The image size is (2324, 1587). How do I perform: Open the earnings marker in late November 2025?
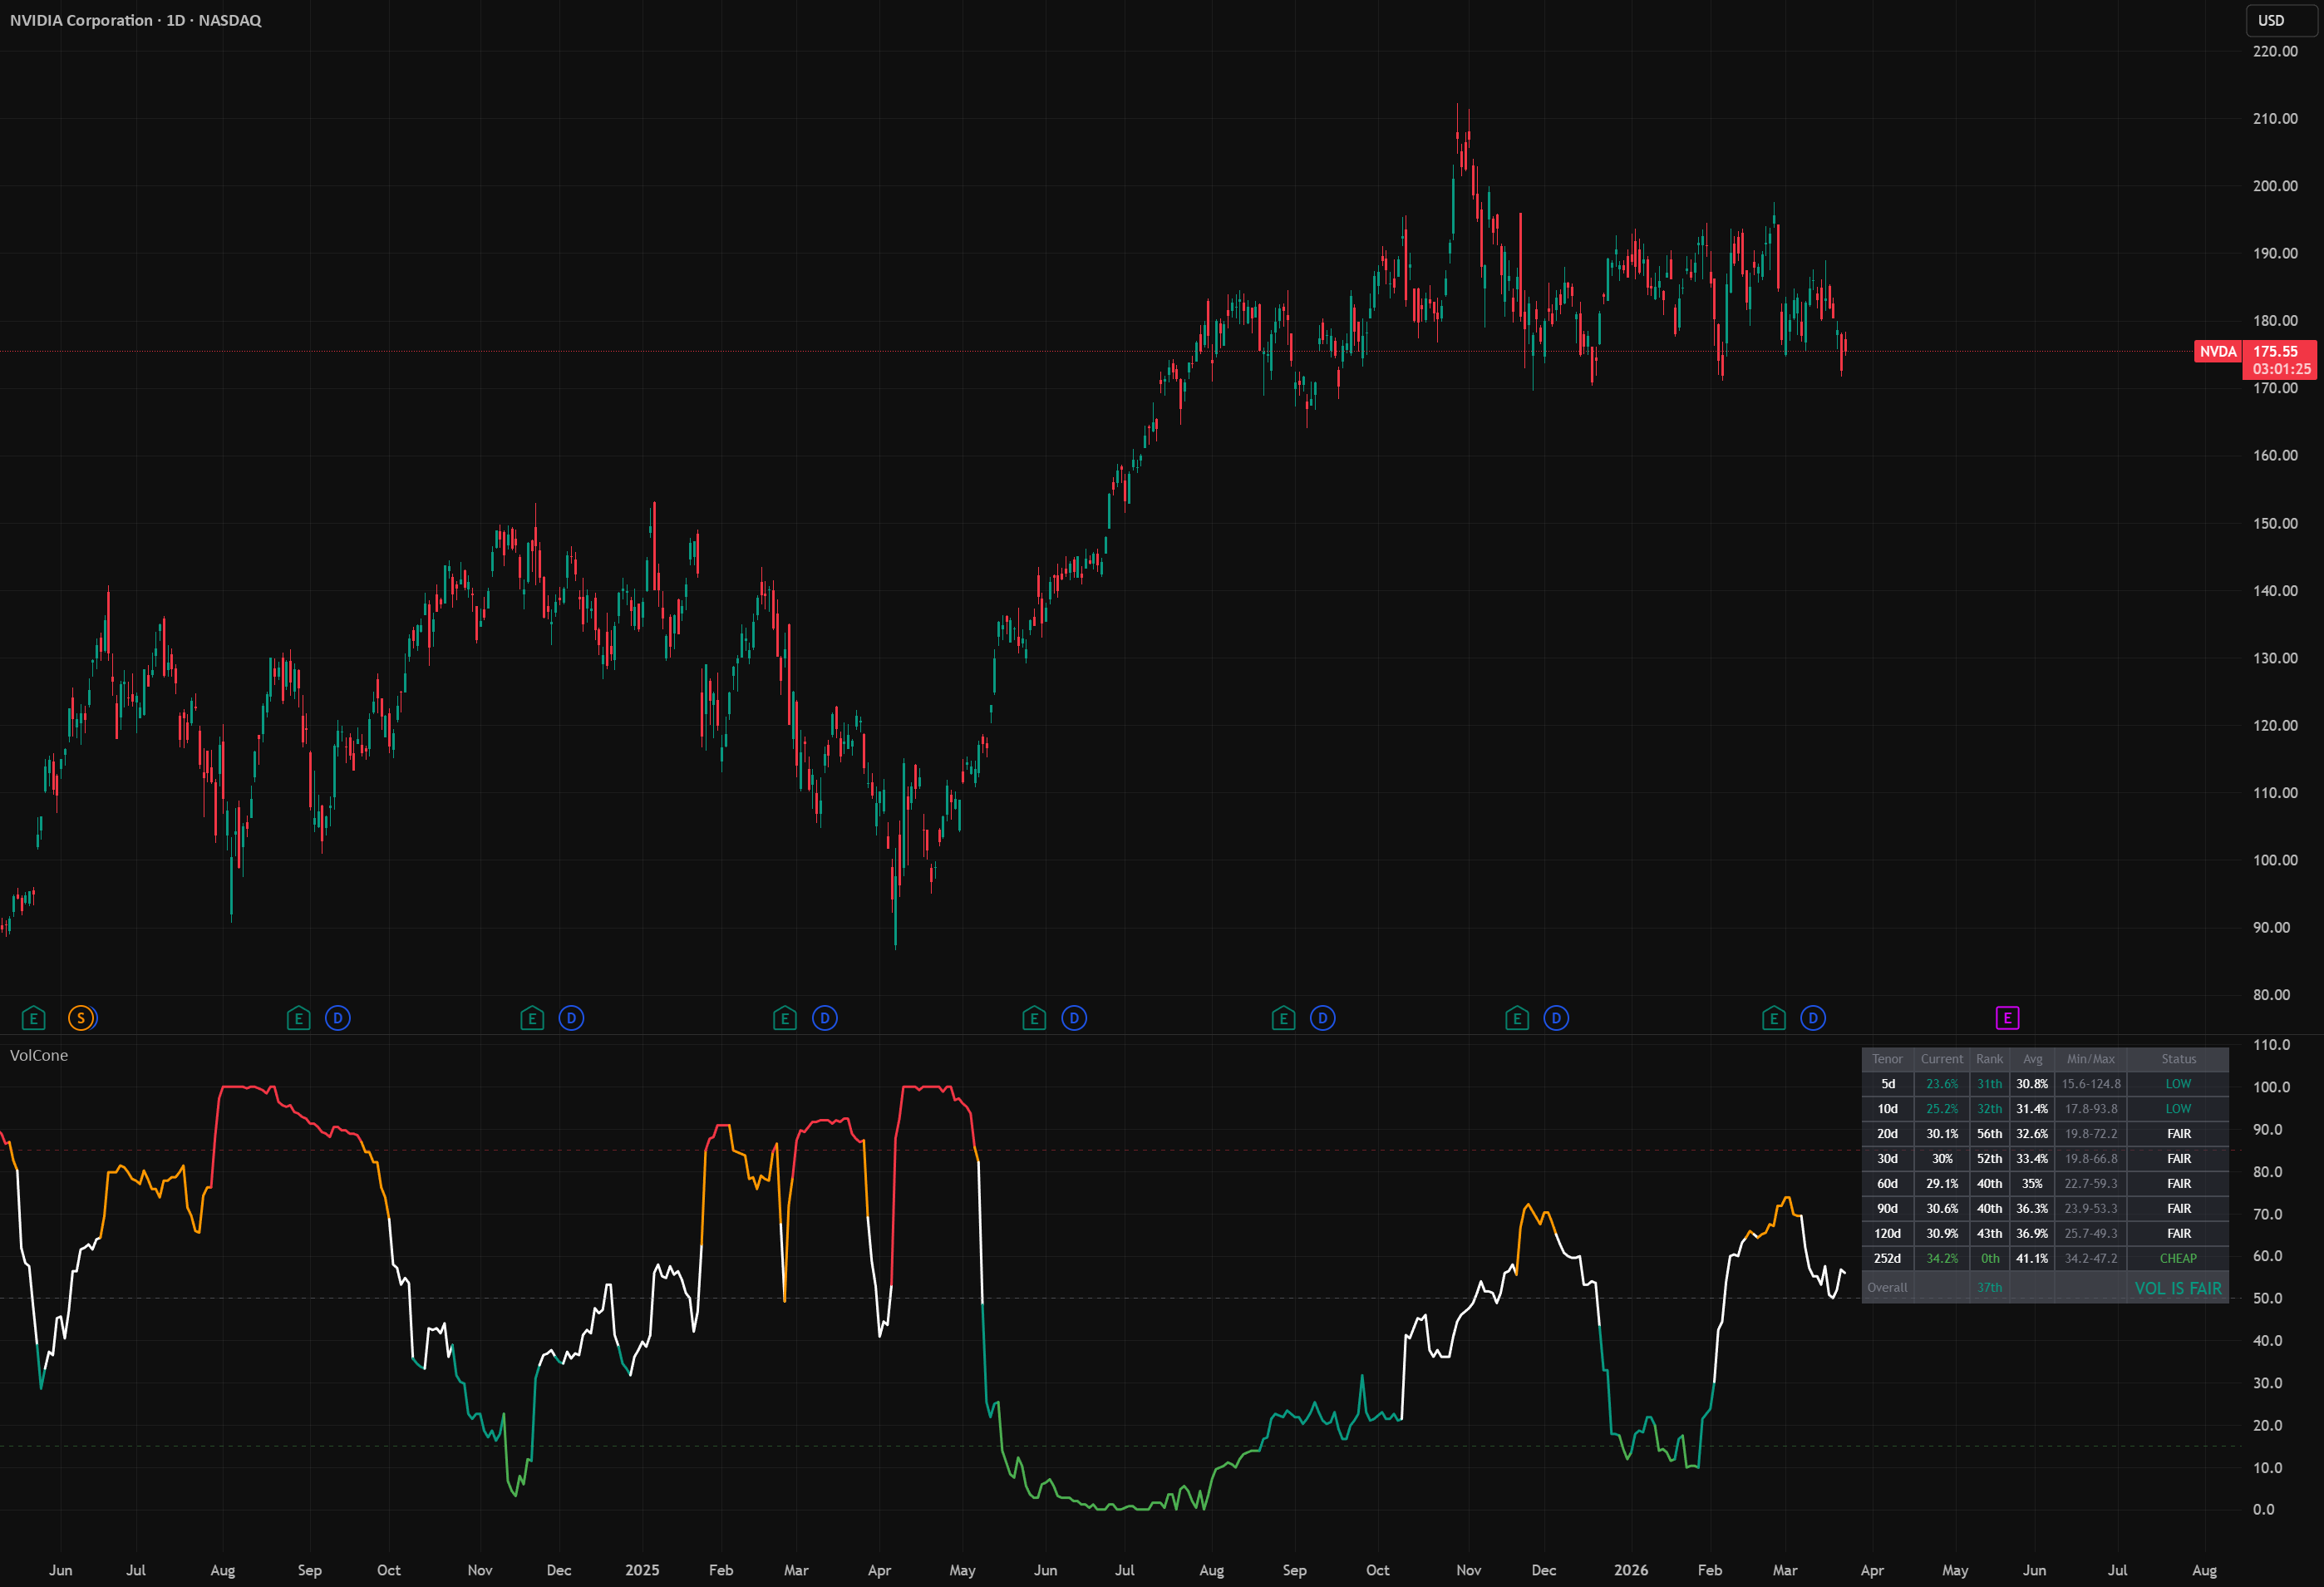click(x=1517, y=1018)
